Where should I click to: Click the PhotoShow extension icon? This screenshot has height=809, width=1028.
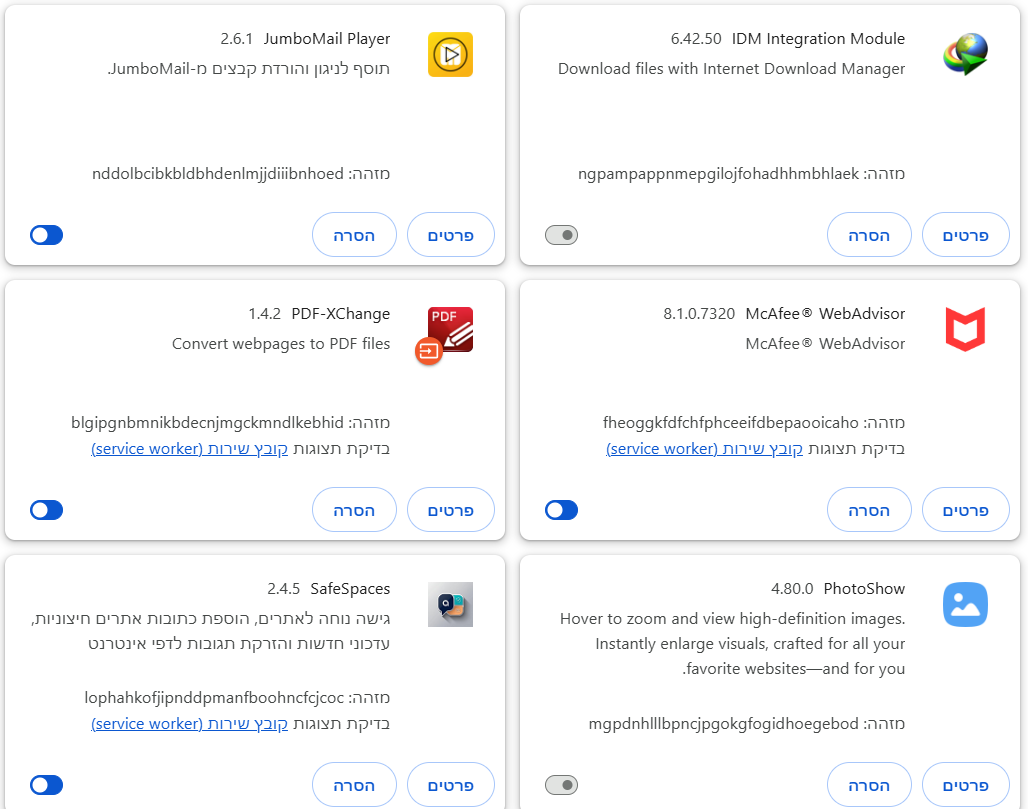click(965, 604)
